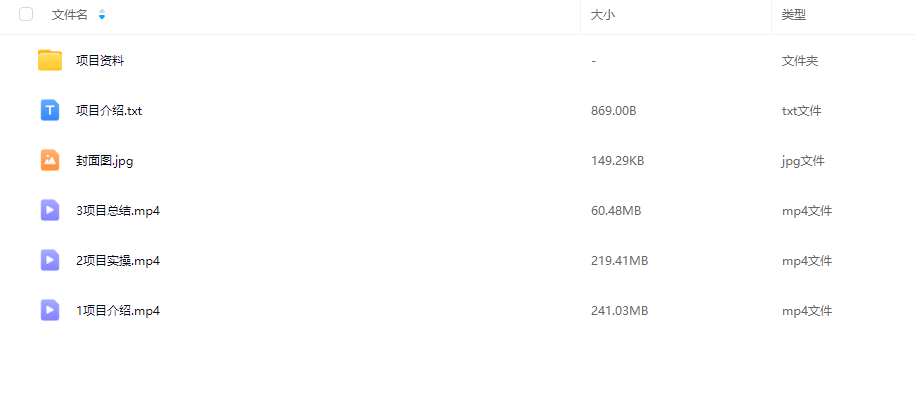Toggle the sort arrows next to 文件名
Viewport: 915px width, 394px height.
click(x=102, y=15)
